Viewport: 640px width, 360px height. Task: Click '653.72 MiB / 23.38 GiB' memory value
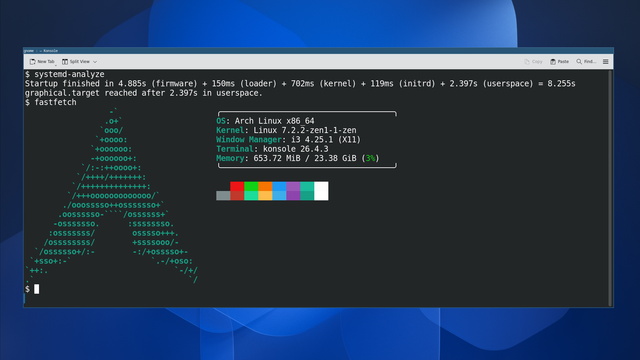305,158
